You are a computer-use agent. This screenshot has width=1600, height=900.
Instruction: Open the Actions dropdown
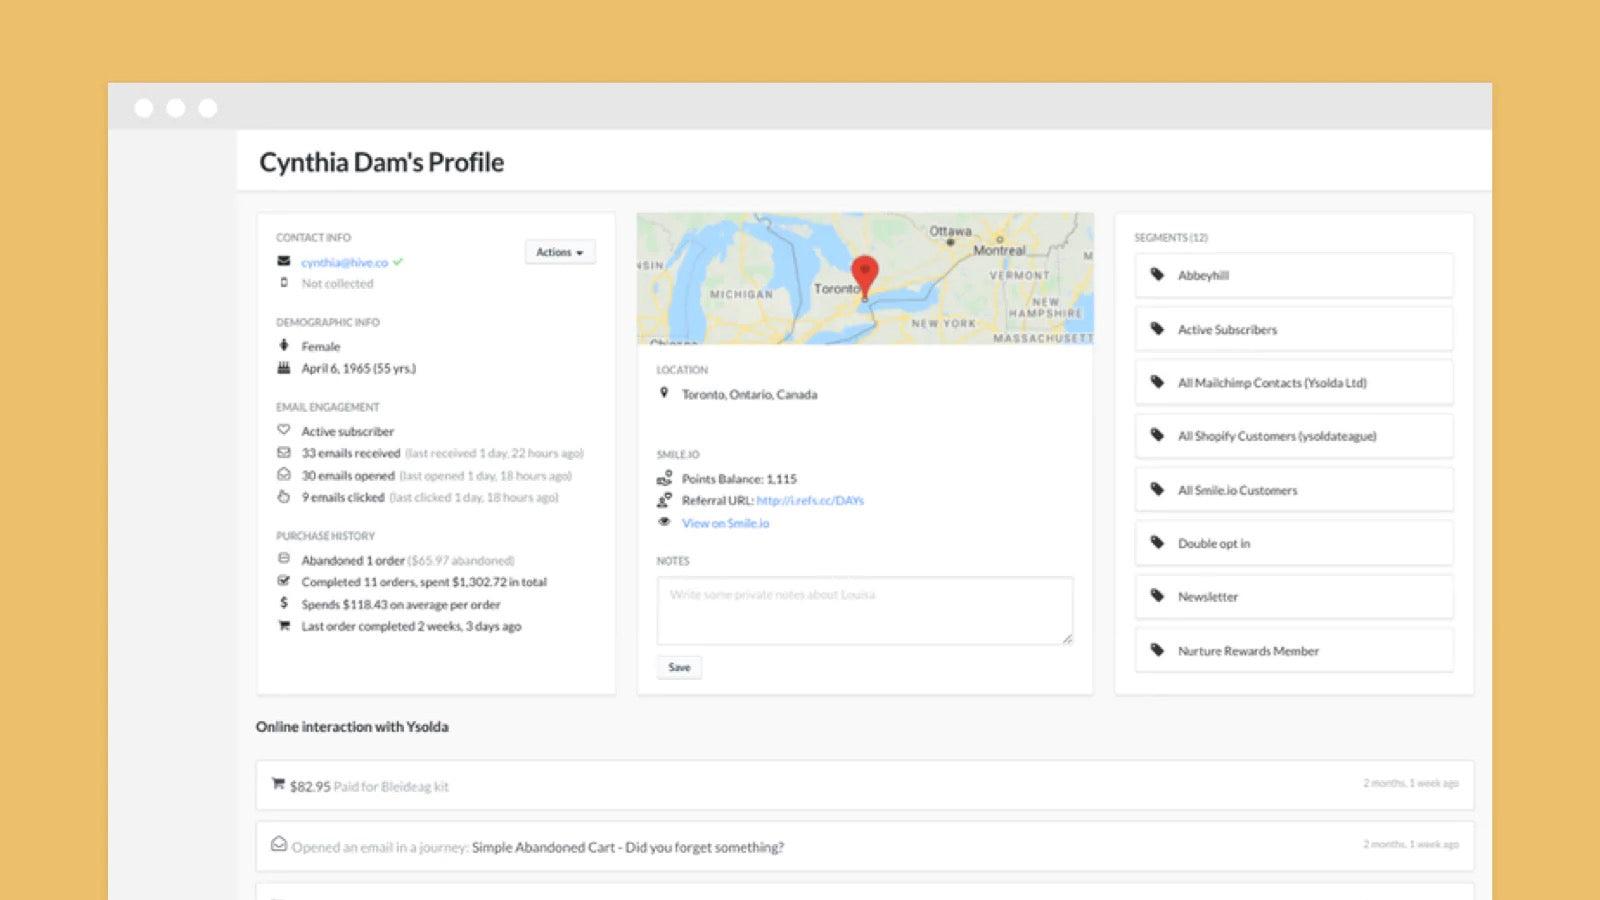click(559, 252)
